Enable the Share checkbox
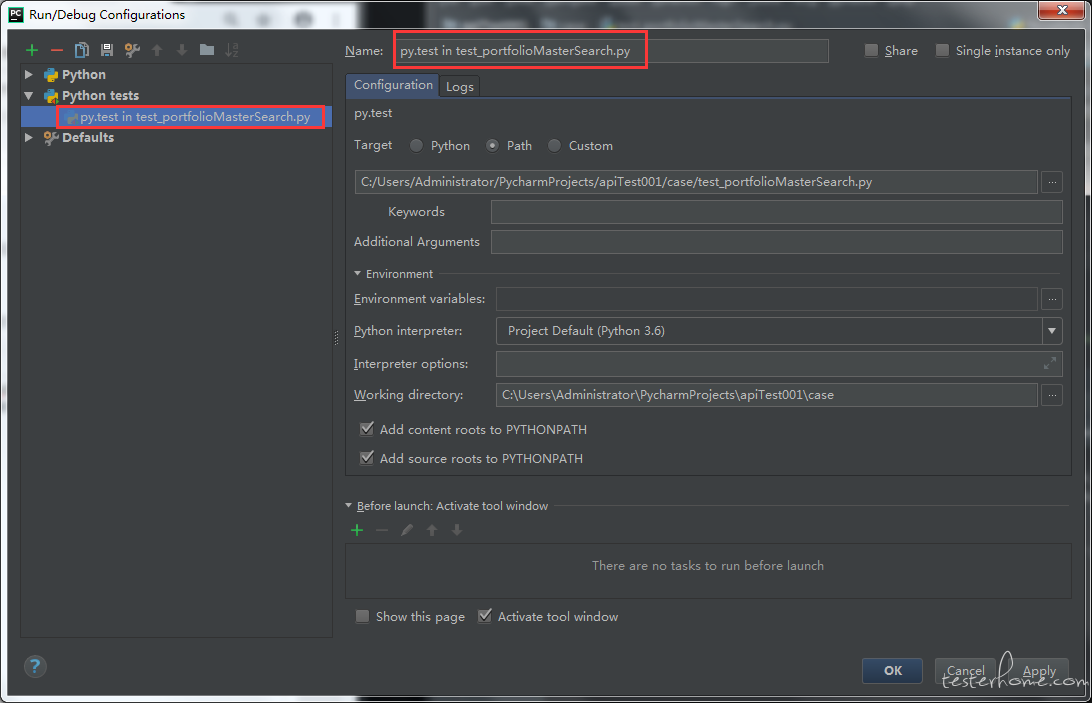The height and width of the screenshot is (703, 1092). point(871,50)
